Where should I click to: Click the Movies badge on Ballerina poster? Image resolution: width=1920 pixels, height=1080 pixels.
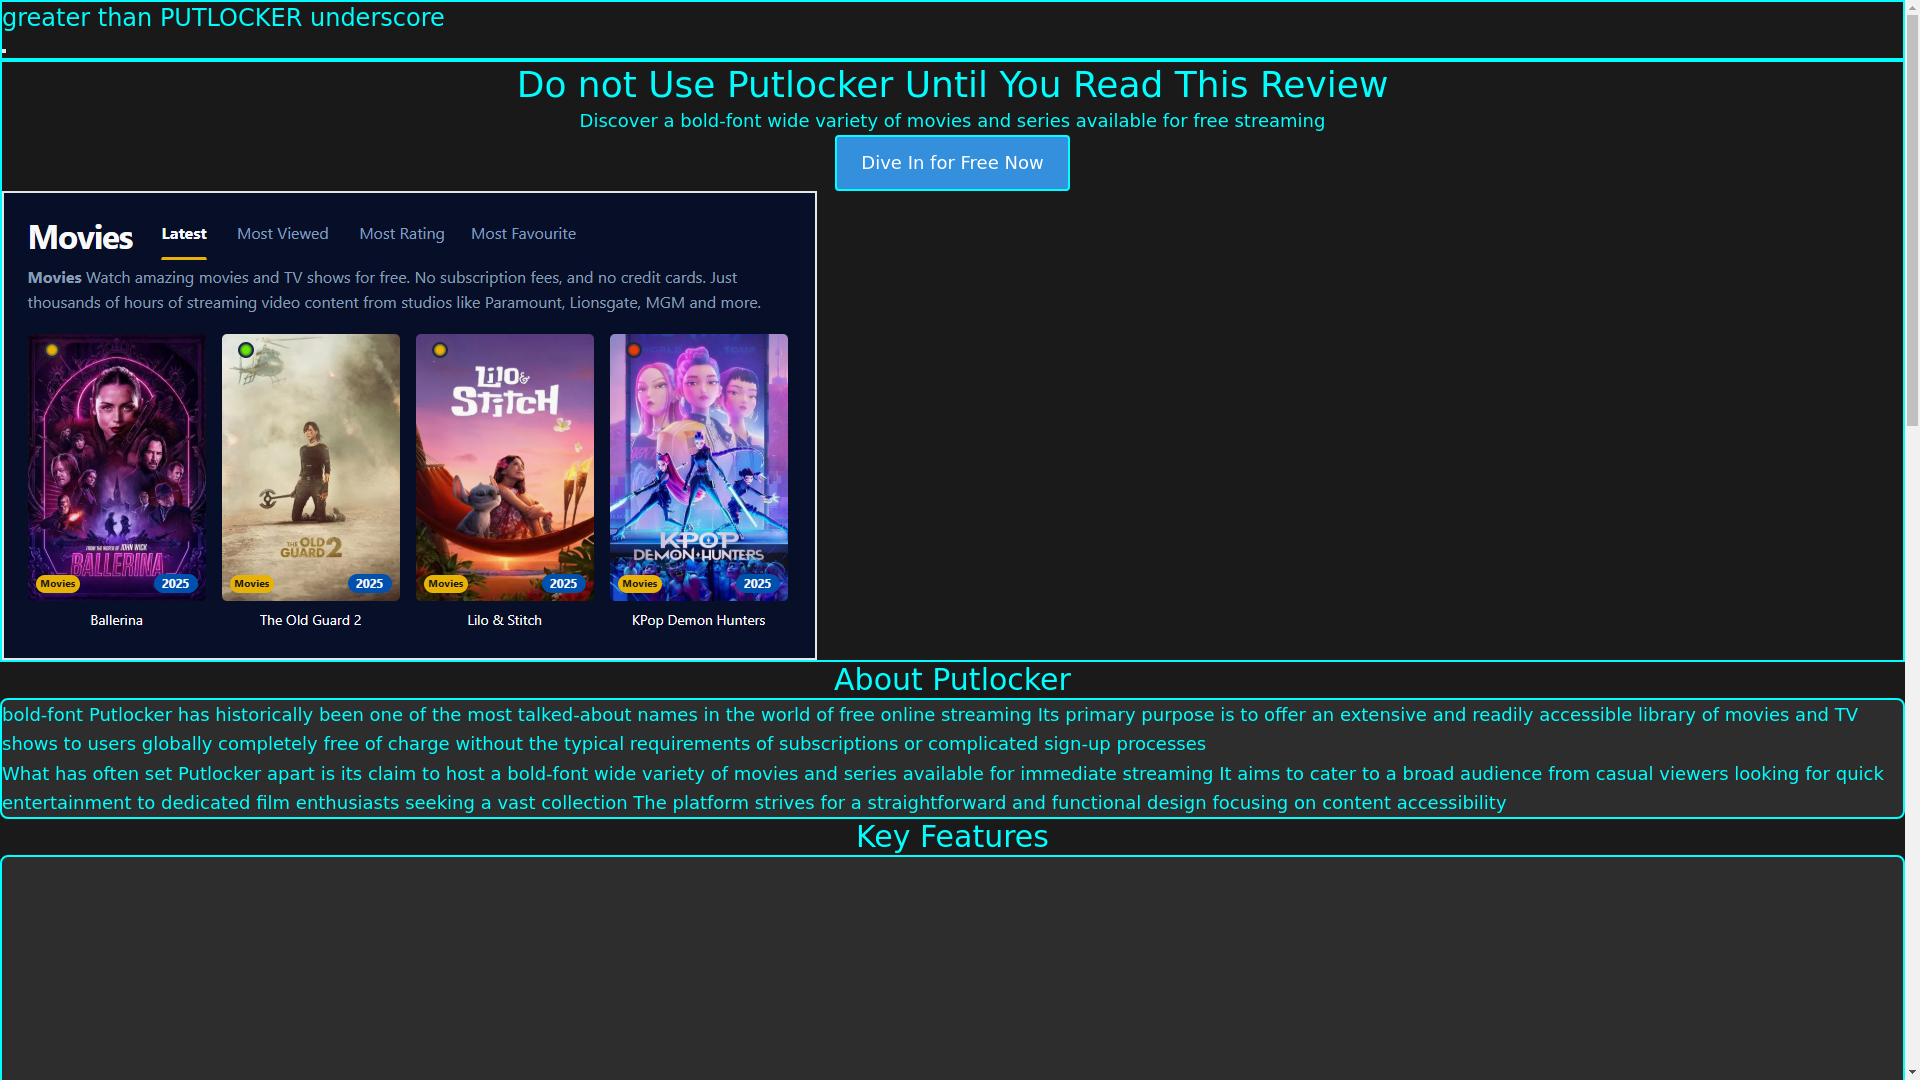(58, 584)
